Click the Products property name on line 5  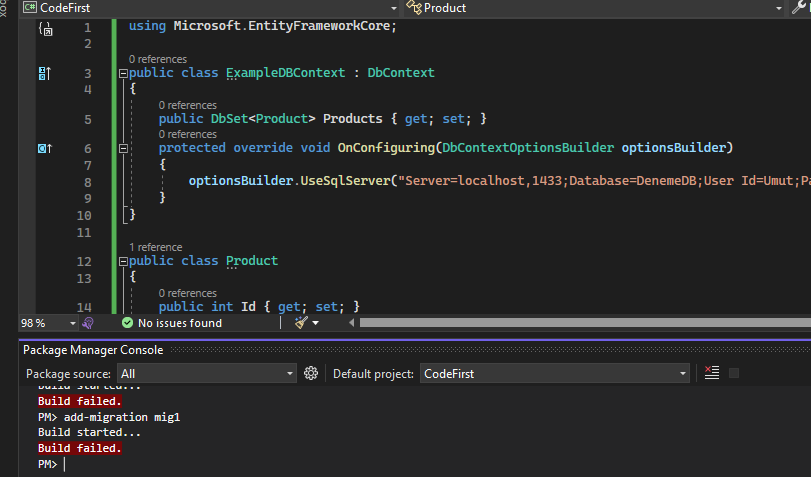[x=353, y=119]
